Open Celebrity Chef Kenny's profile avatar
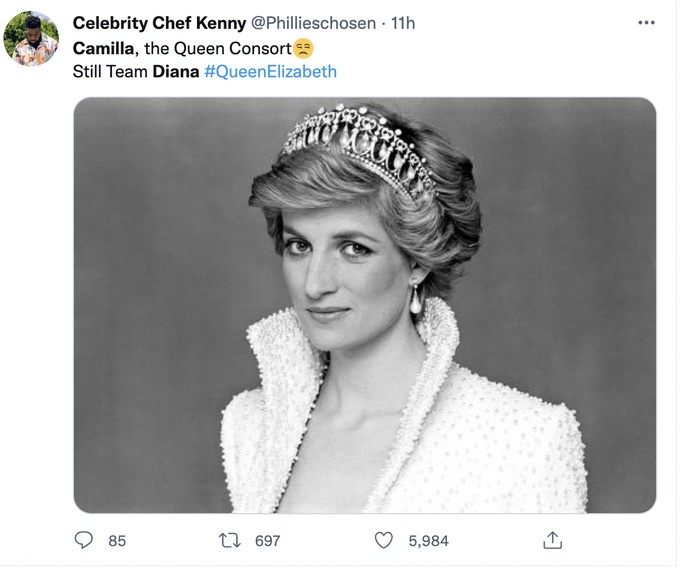Screen dimensions: 700x568 (31, 39)
